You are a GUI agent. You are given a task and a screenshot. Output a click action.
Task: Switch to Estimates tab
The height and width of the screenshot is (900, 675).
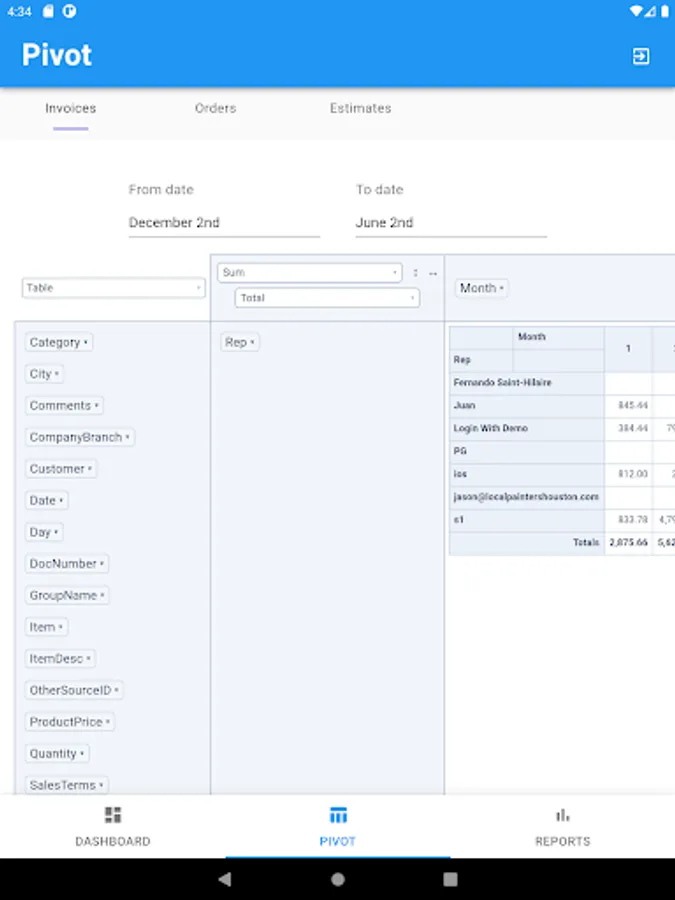coord(360,108)
